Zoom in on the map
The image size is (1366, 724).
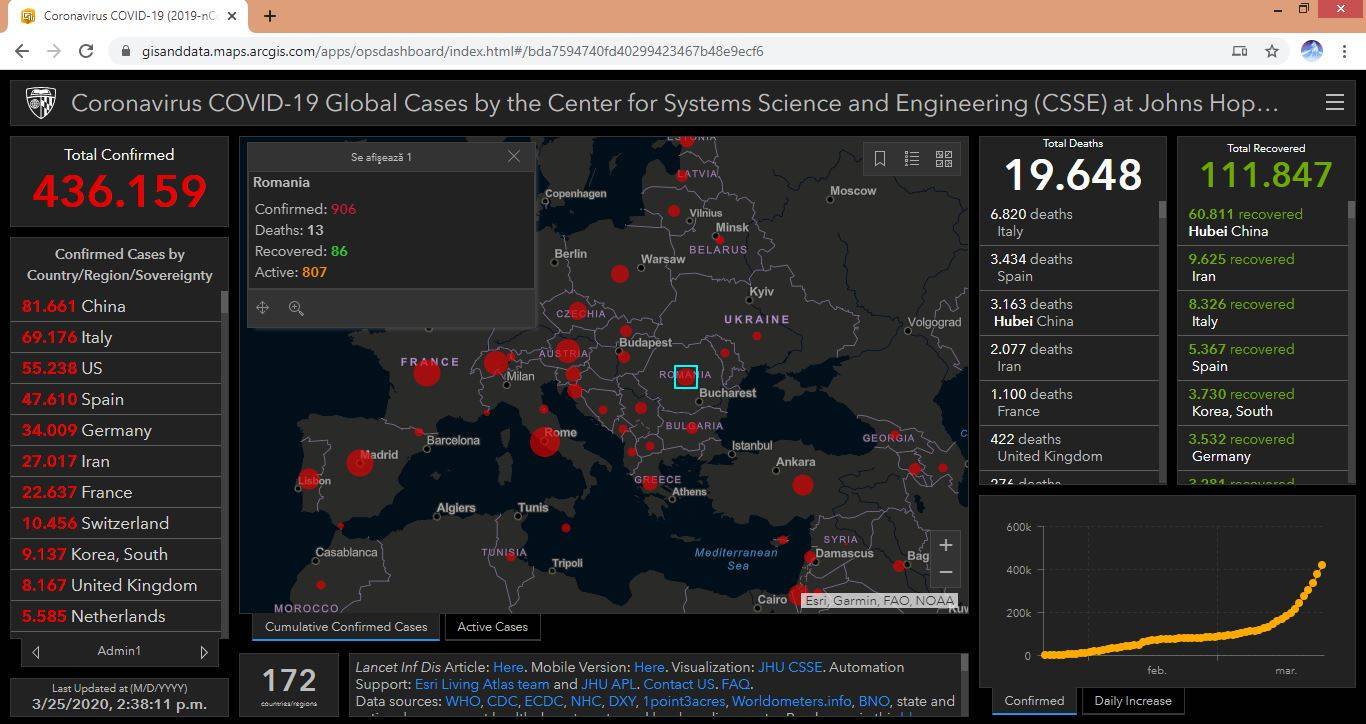(945, 545)
